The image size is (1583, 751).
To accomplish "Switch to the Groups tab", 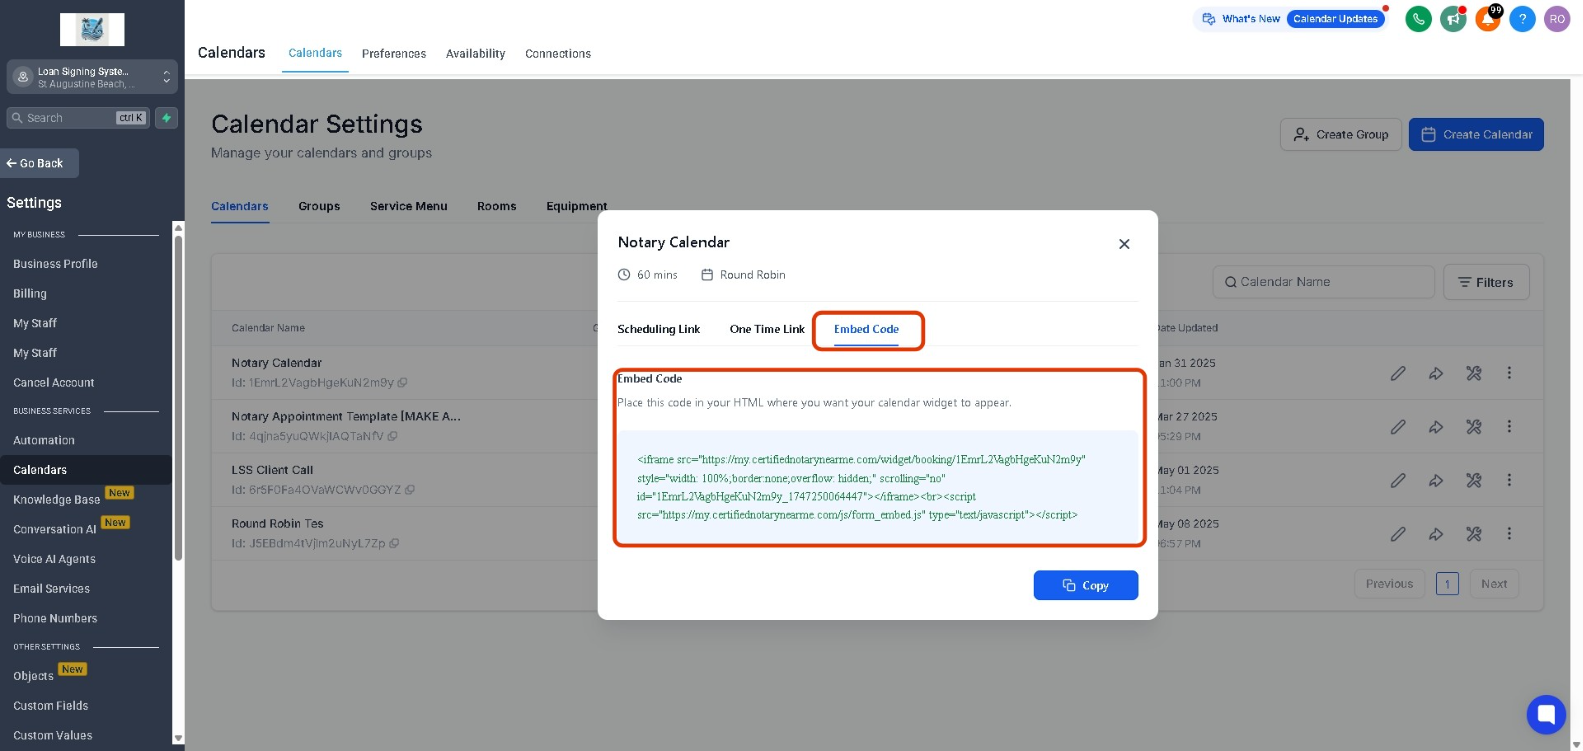I will (319, 206).
